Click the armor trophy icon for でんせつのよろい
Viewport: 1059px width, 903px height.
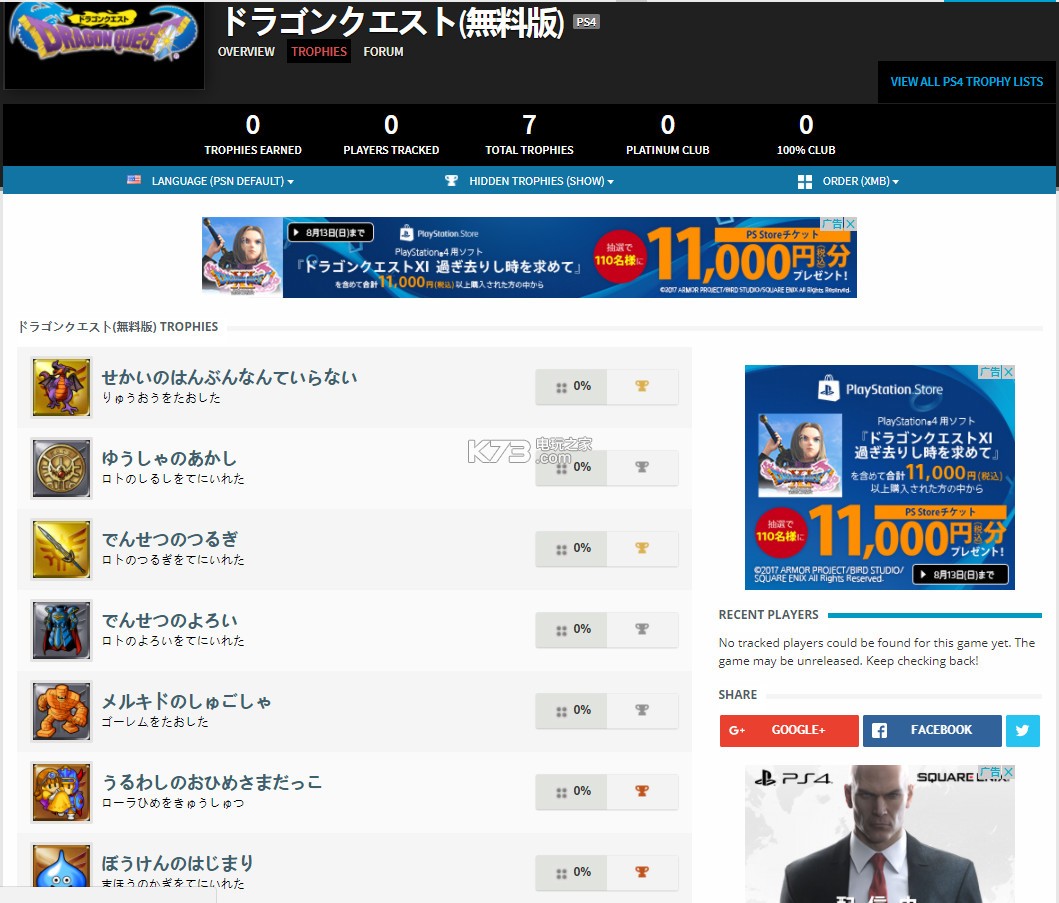61,630
